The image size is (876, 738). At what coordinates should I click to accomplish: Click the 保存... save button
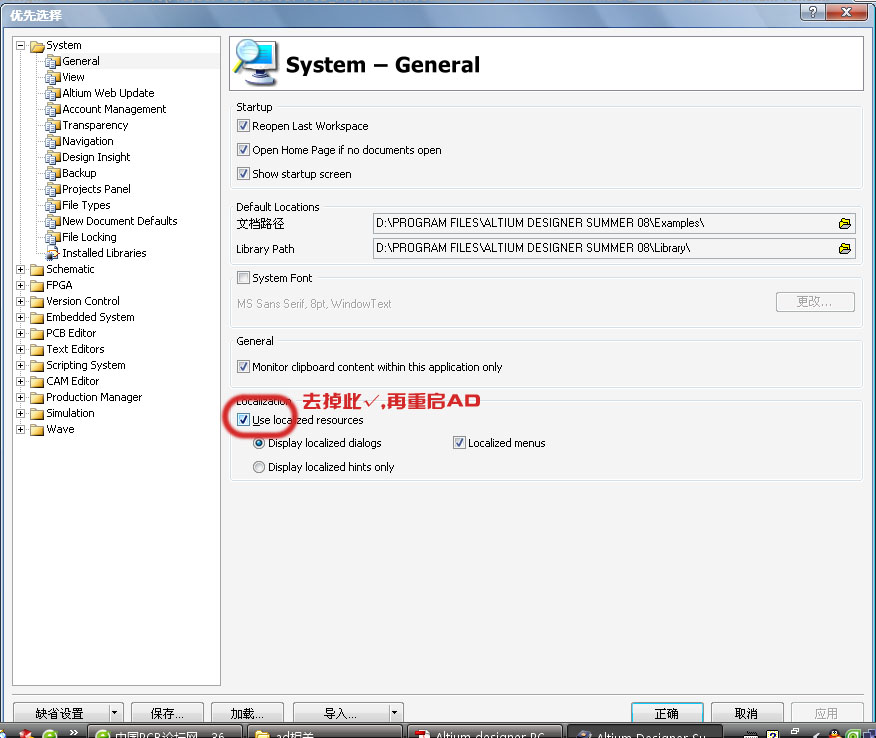pos(167,713)
